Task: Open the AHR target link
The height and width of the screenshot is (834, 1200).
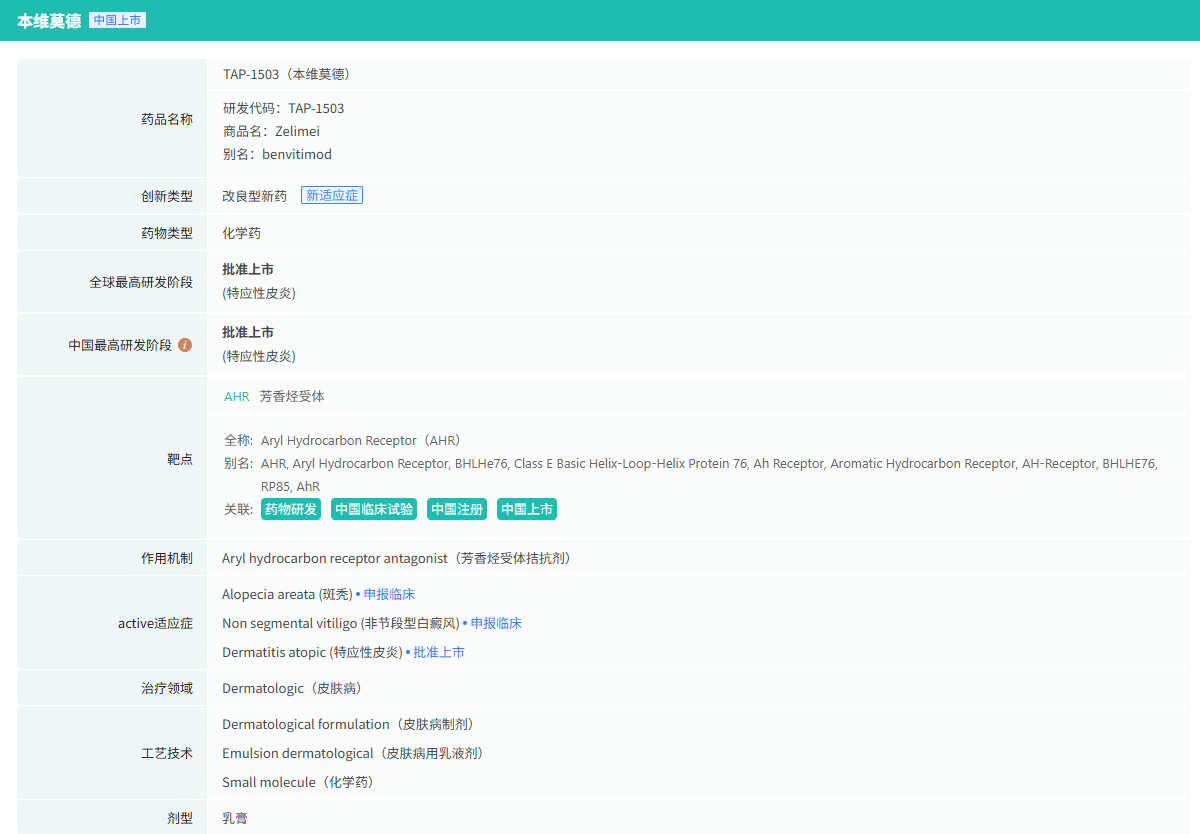Action: [237, 396]
